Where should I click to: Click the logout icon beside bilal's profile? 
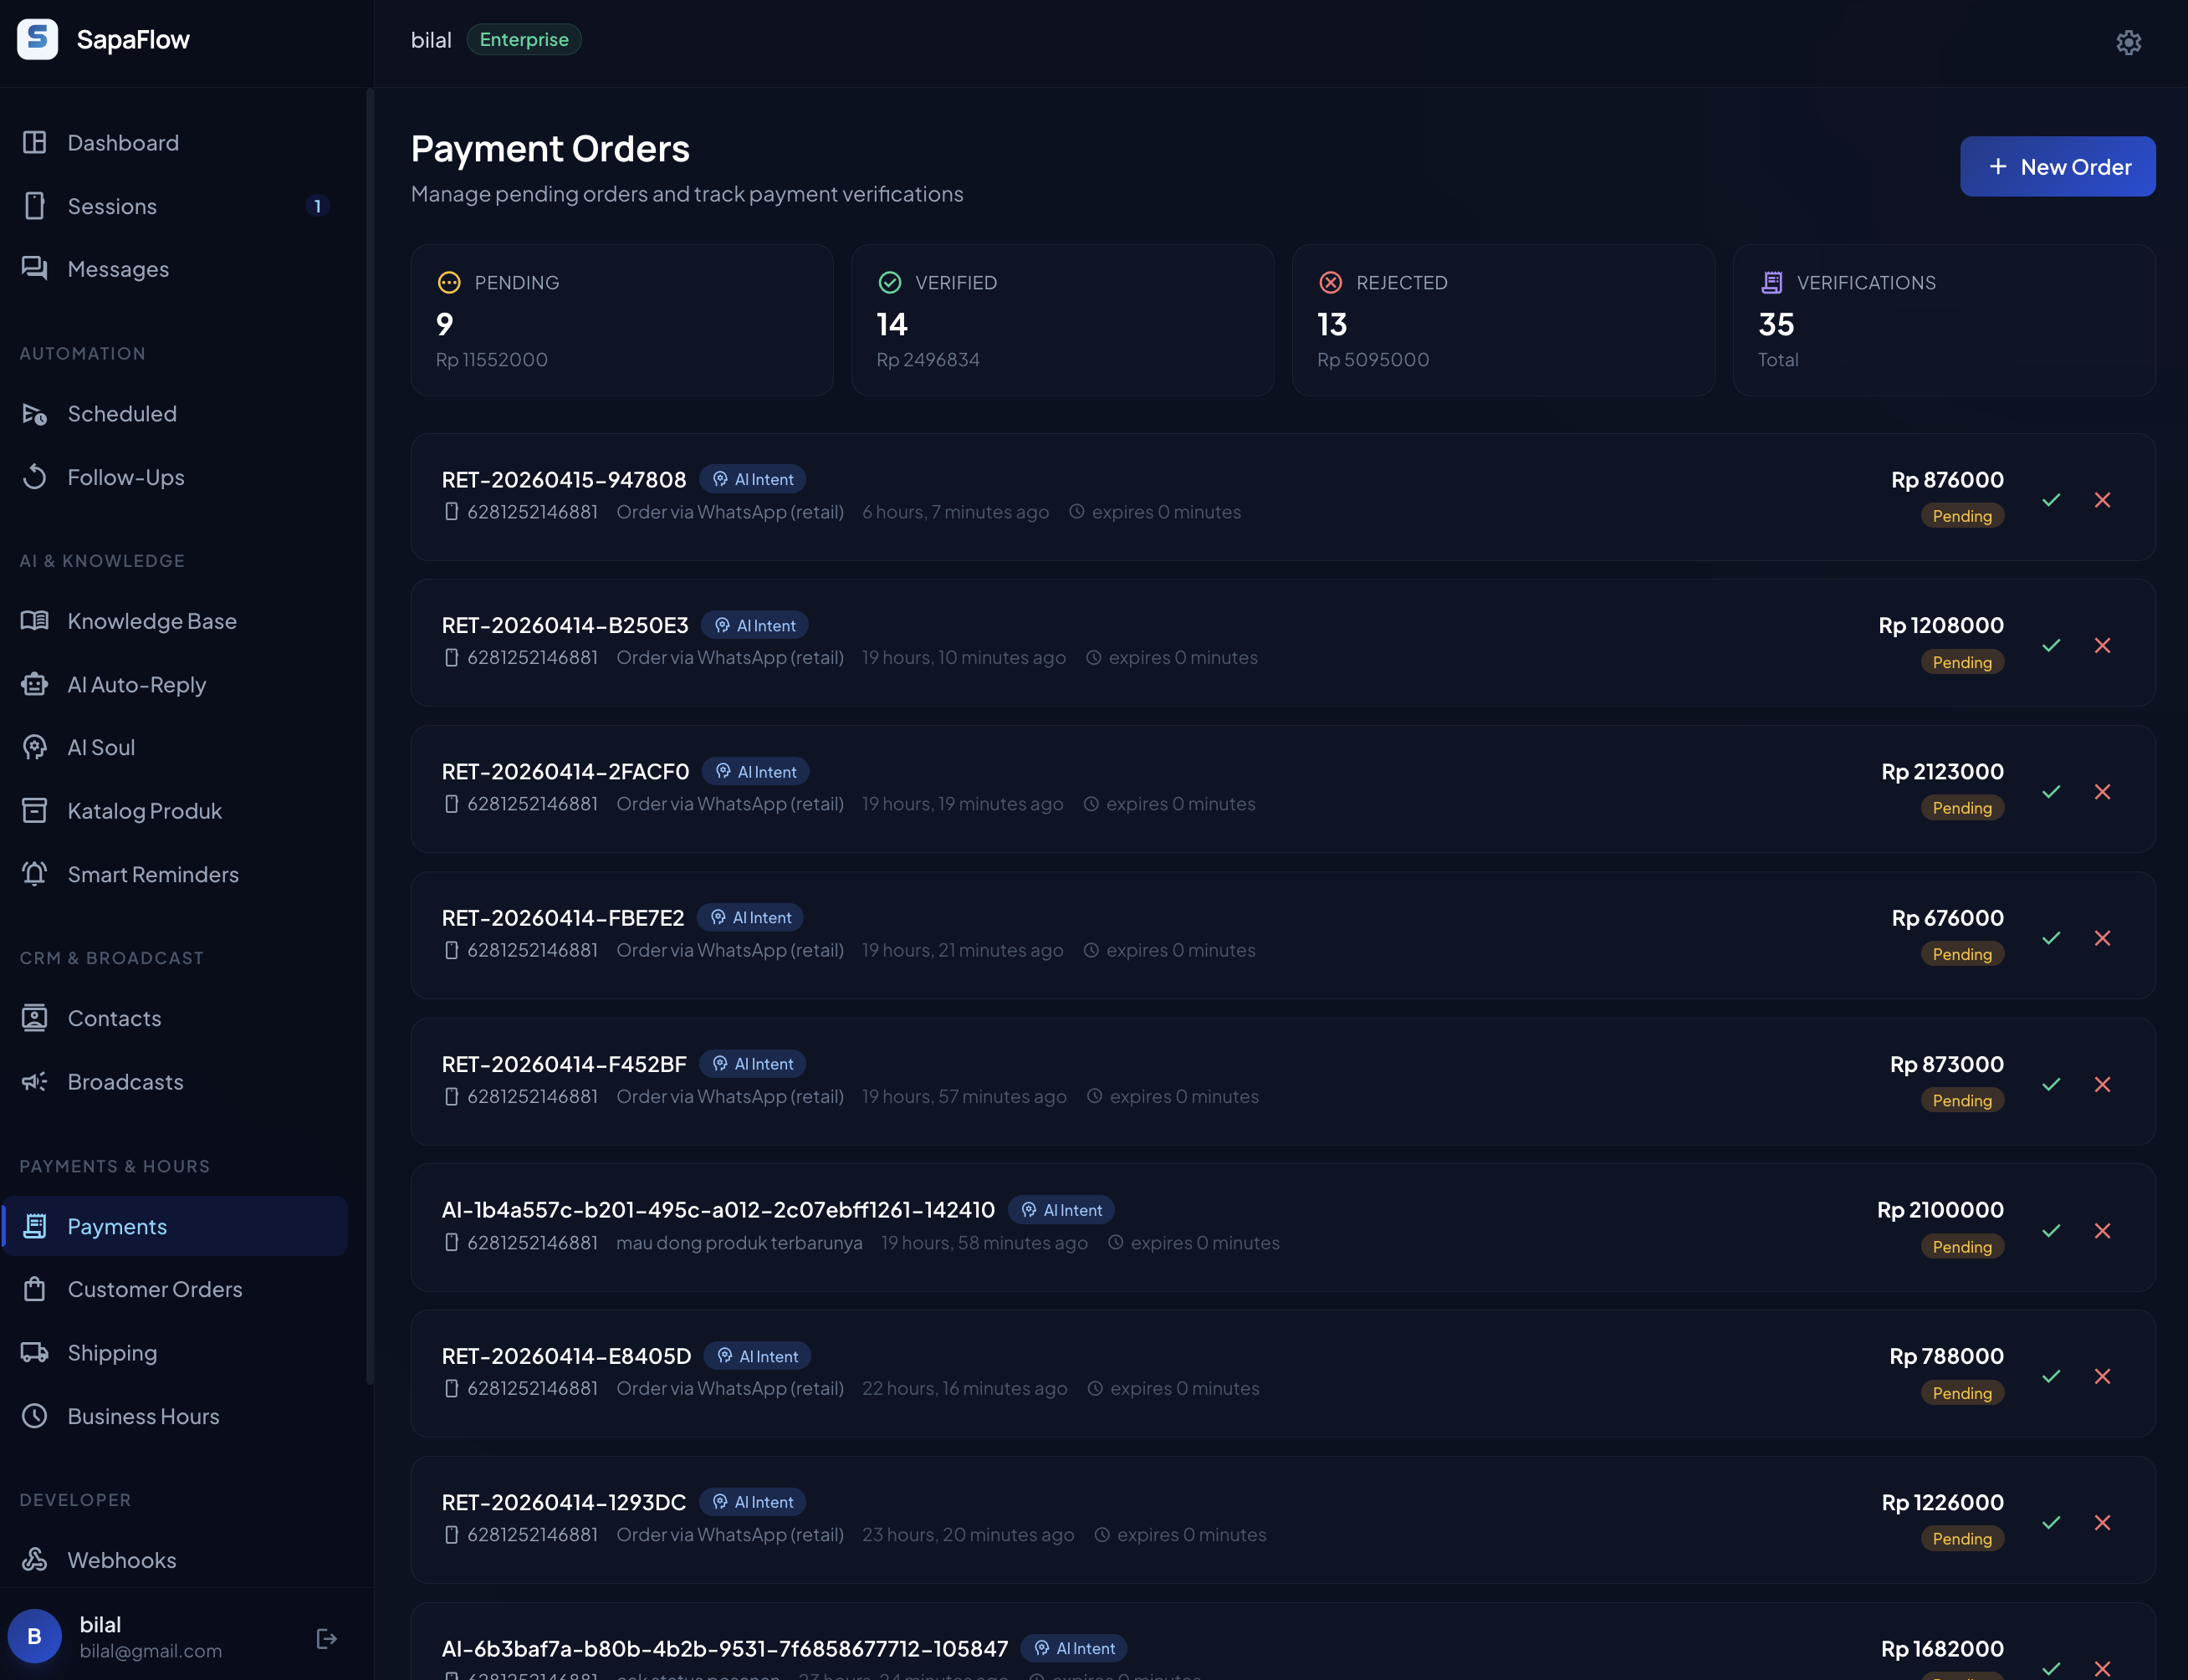tap(326, 1638)
